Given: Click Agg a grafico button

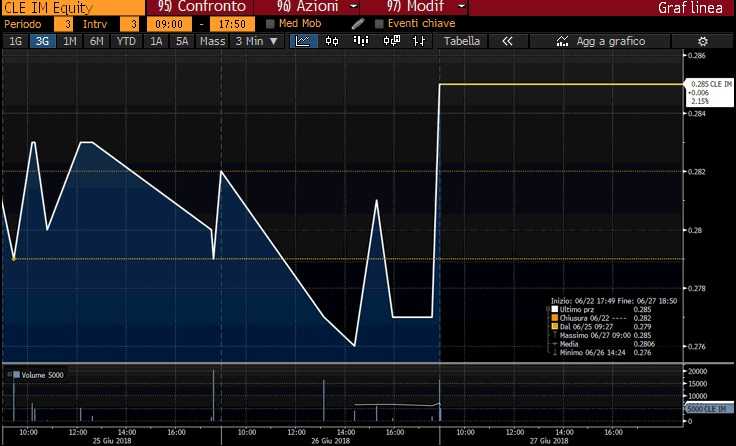Looking at the screenshot, I should coord(600,41).
